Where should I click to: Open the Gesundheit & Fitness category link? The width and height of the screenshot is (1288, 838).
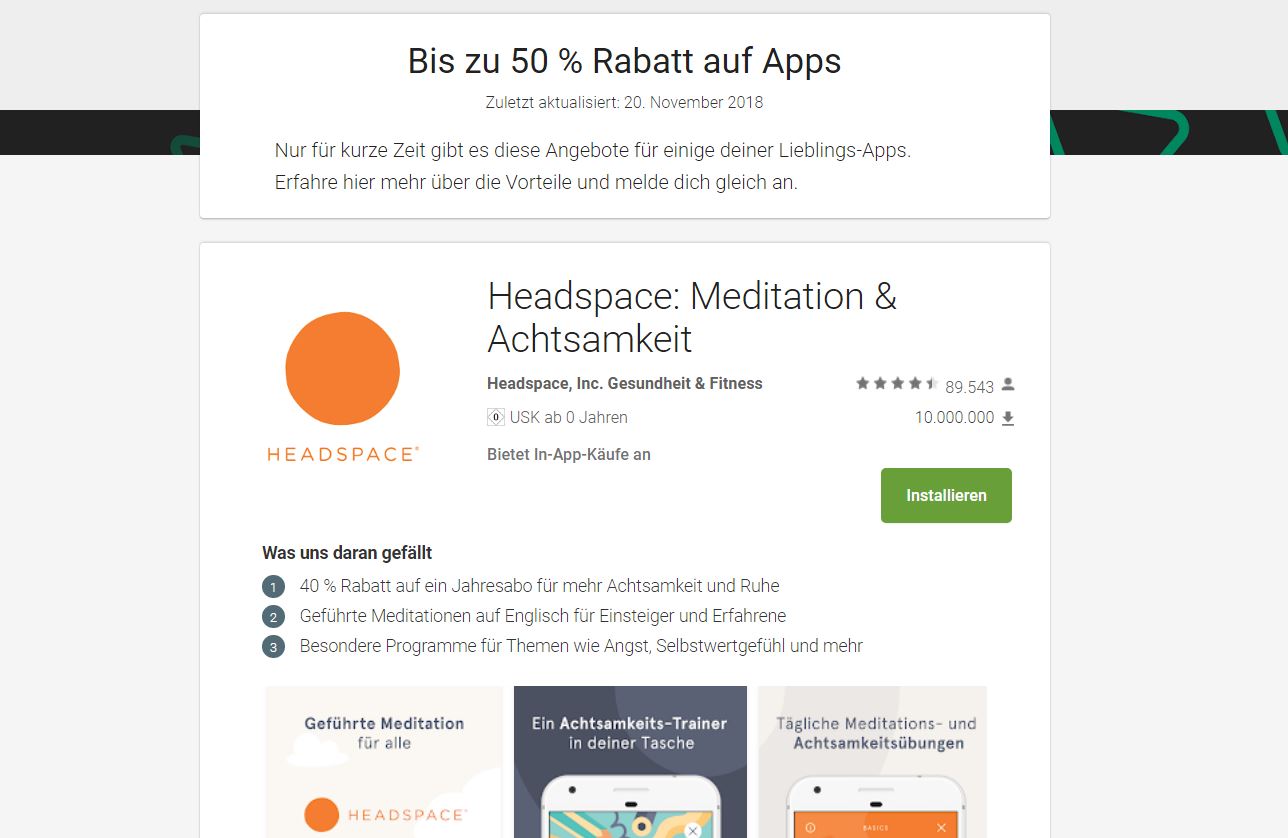click(x=685, y=384)
